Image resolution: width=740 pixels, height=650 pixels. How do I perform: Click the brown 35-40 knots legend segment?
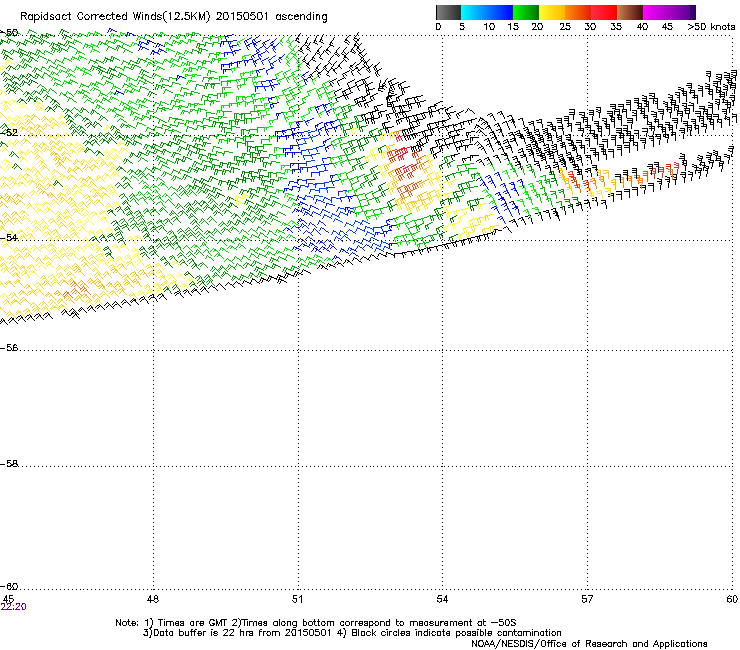click(x=630, y=12)
